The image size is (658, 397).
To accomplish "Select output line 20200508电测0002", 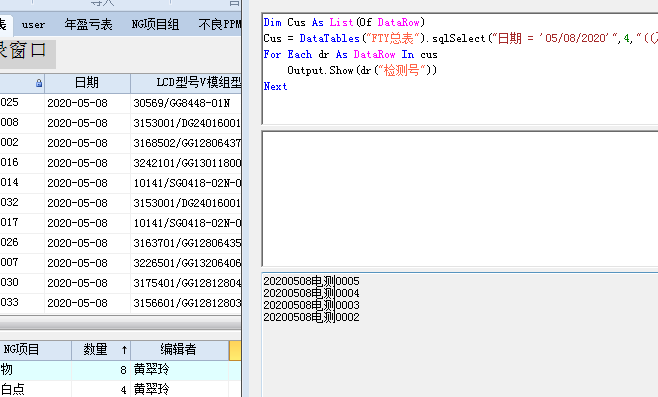I will click(x=311, y=317).
